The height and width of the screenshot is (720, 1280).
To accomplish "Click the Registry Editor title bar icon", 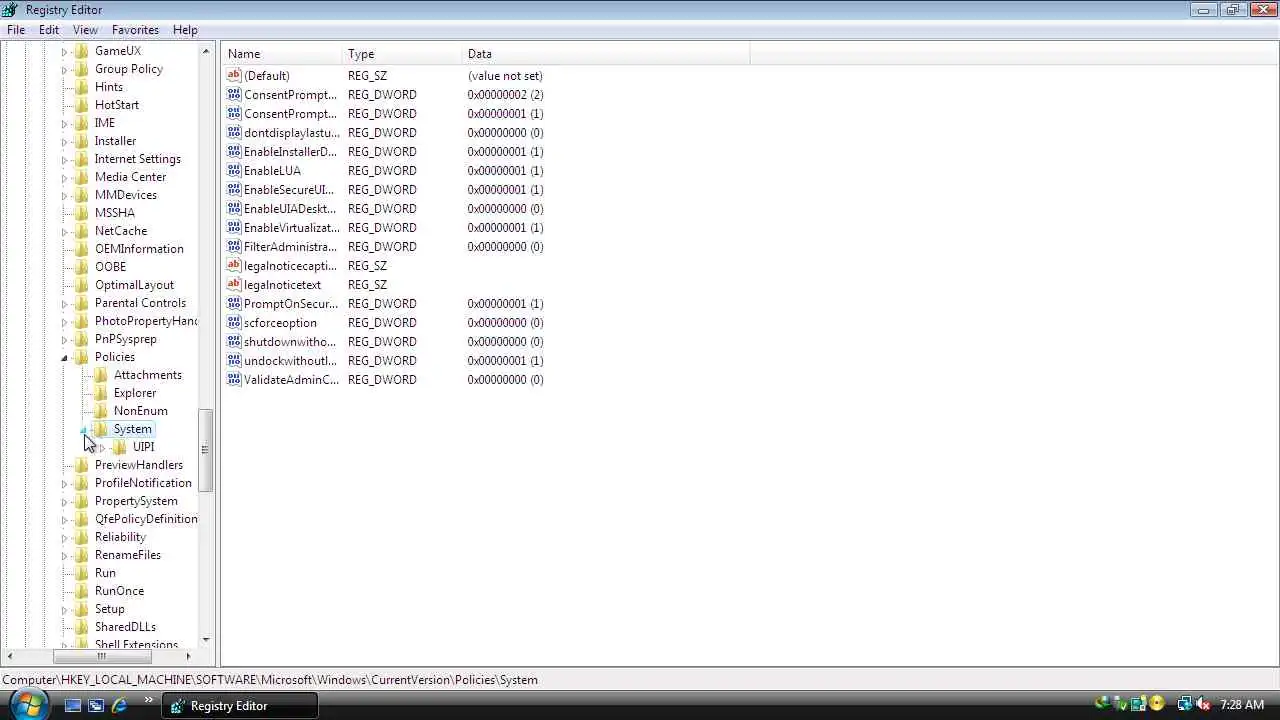I will [11, 10].
